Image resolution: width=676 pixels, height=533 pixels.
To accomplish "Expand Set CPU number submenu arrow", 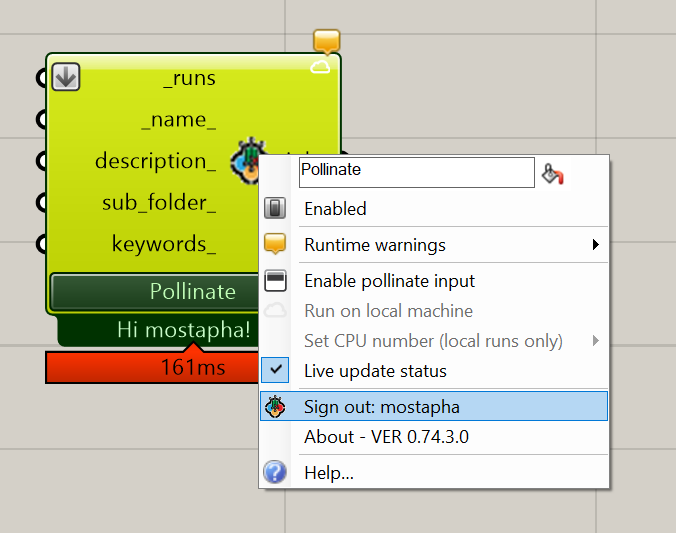I will point(595,341).
